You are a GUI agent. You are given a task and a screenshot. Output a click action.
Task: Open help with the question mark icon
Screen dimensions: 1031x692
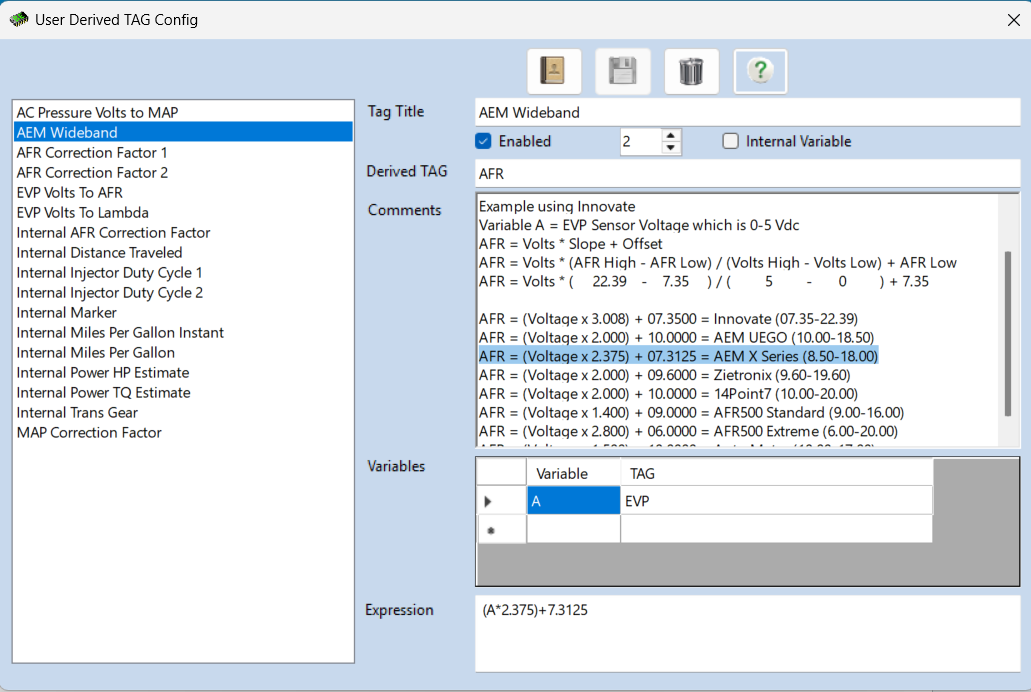coord(760,72)
